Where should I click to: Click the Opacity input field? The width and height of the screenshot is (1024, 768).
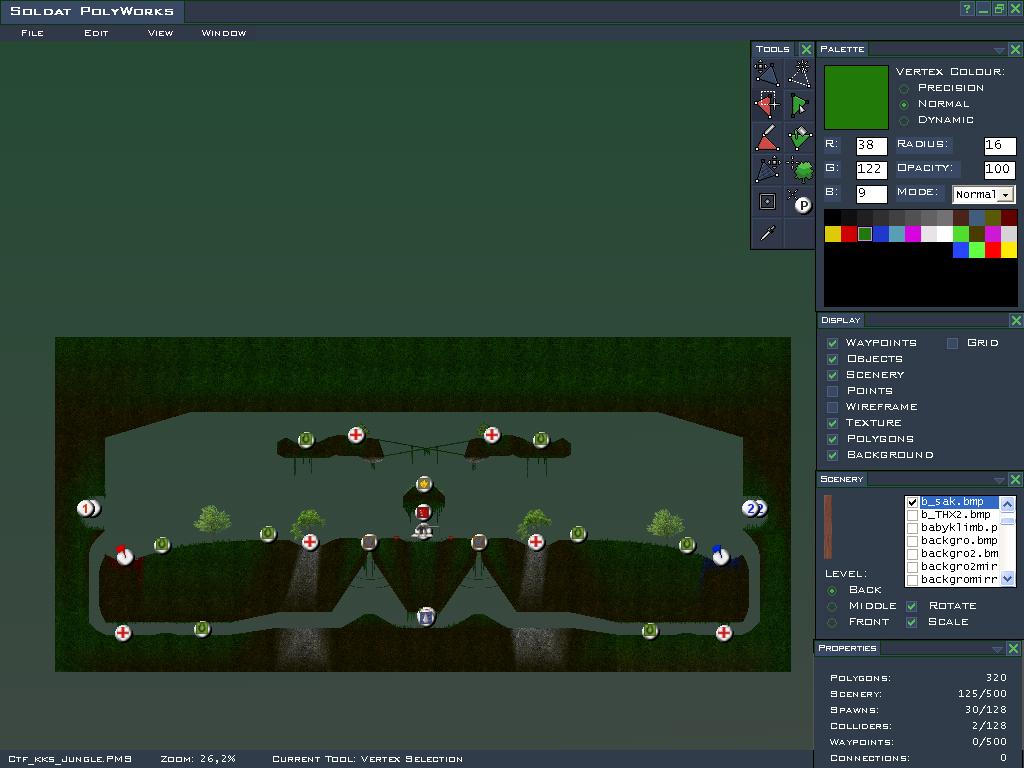[x=999, y=169]
